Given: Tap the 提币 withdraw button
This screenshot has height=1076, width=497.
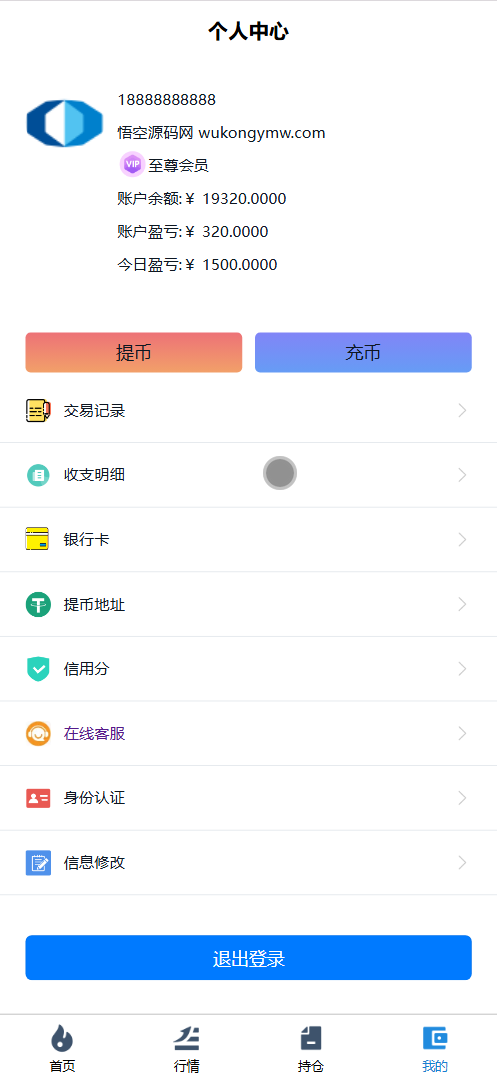Looking at the screenshot, I should [x=134, y=353].
